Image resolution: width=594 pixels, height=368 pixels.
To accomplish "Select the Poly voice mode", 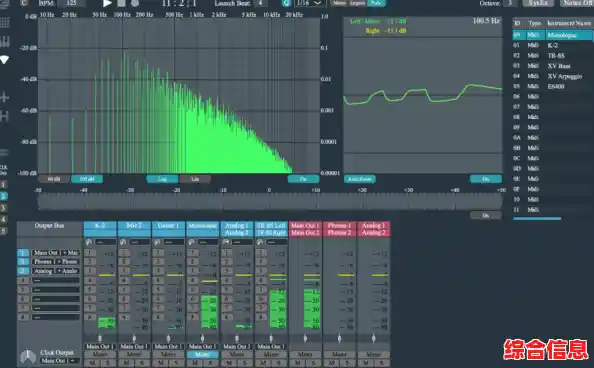I will pyautogui.click(x=376, y=3).
